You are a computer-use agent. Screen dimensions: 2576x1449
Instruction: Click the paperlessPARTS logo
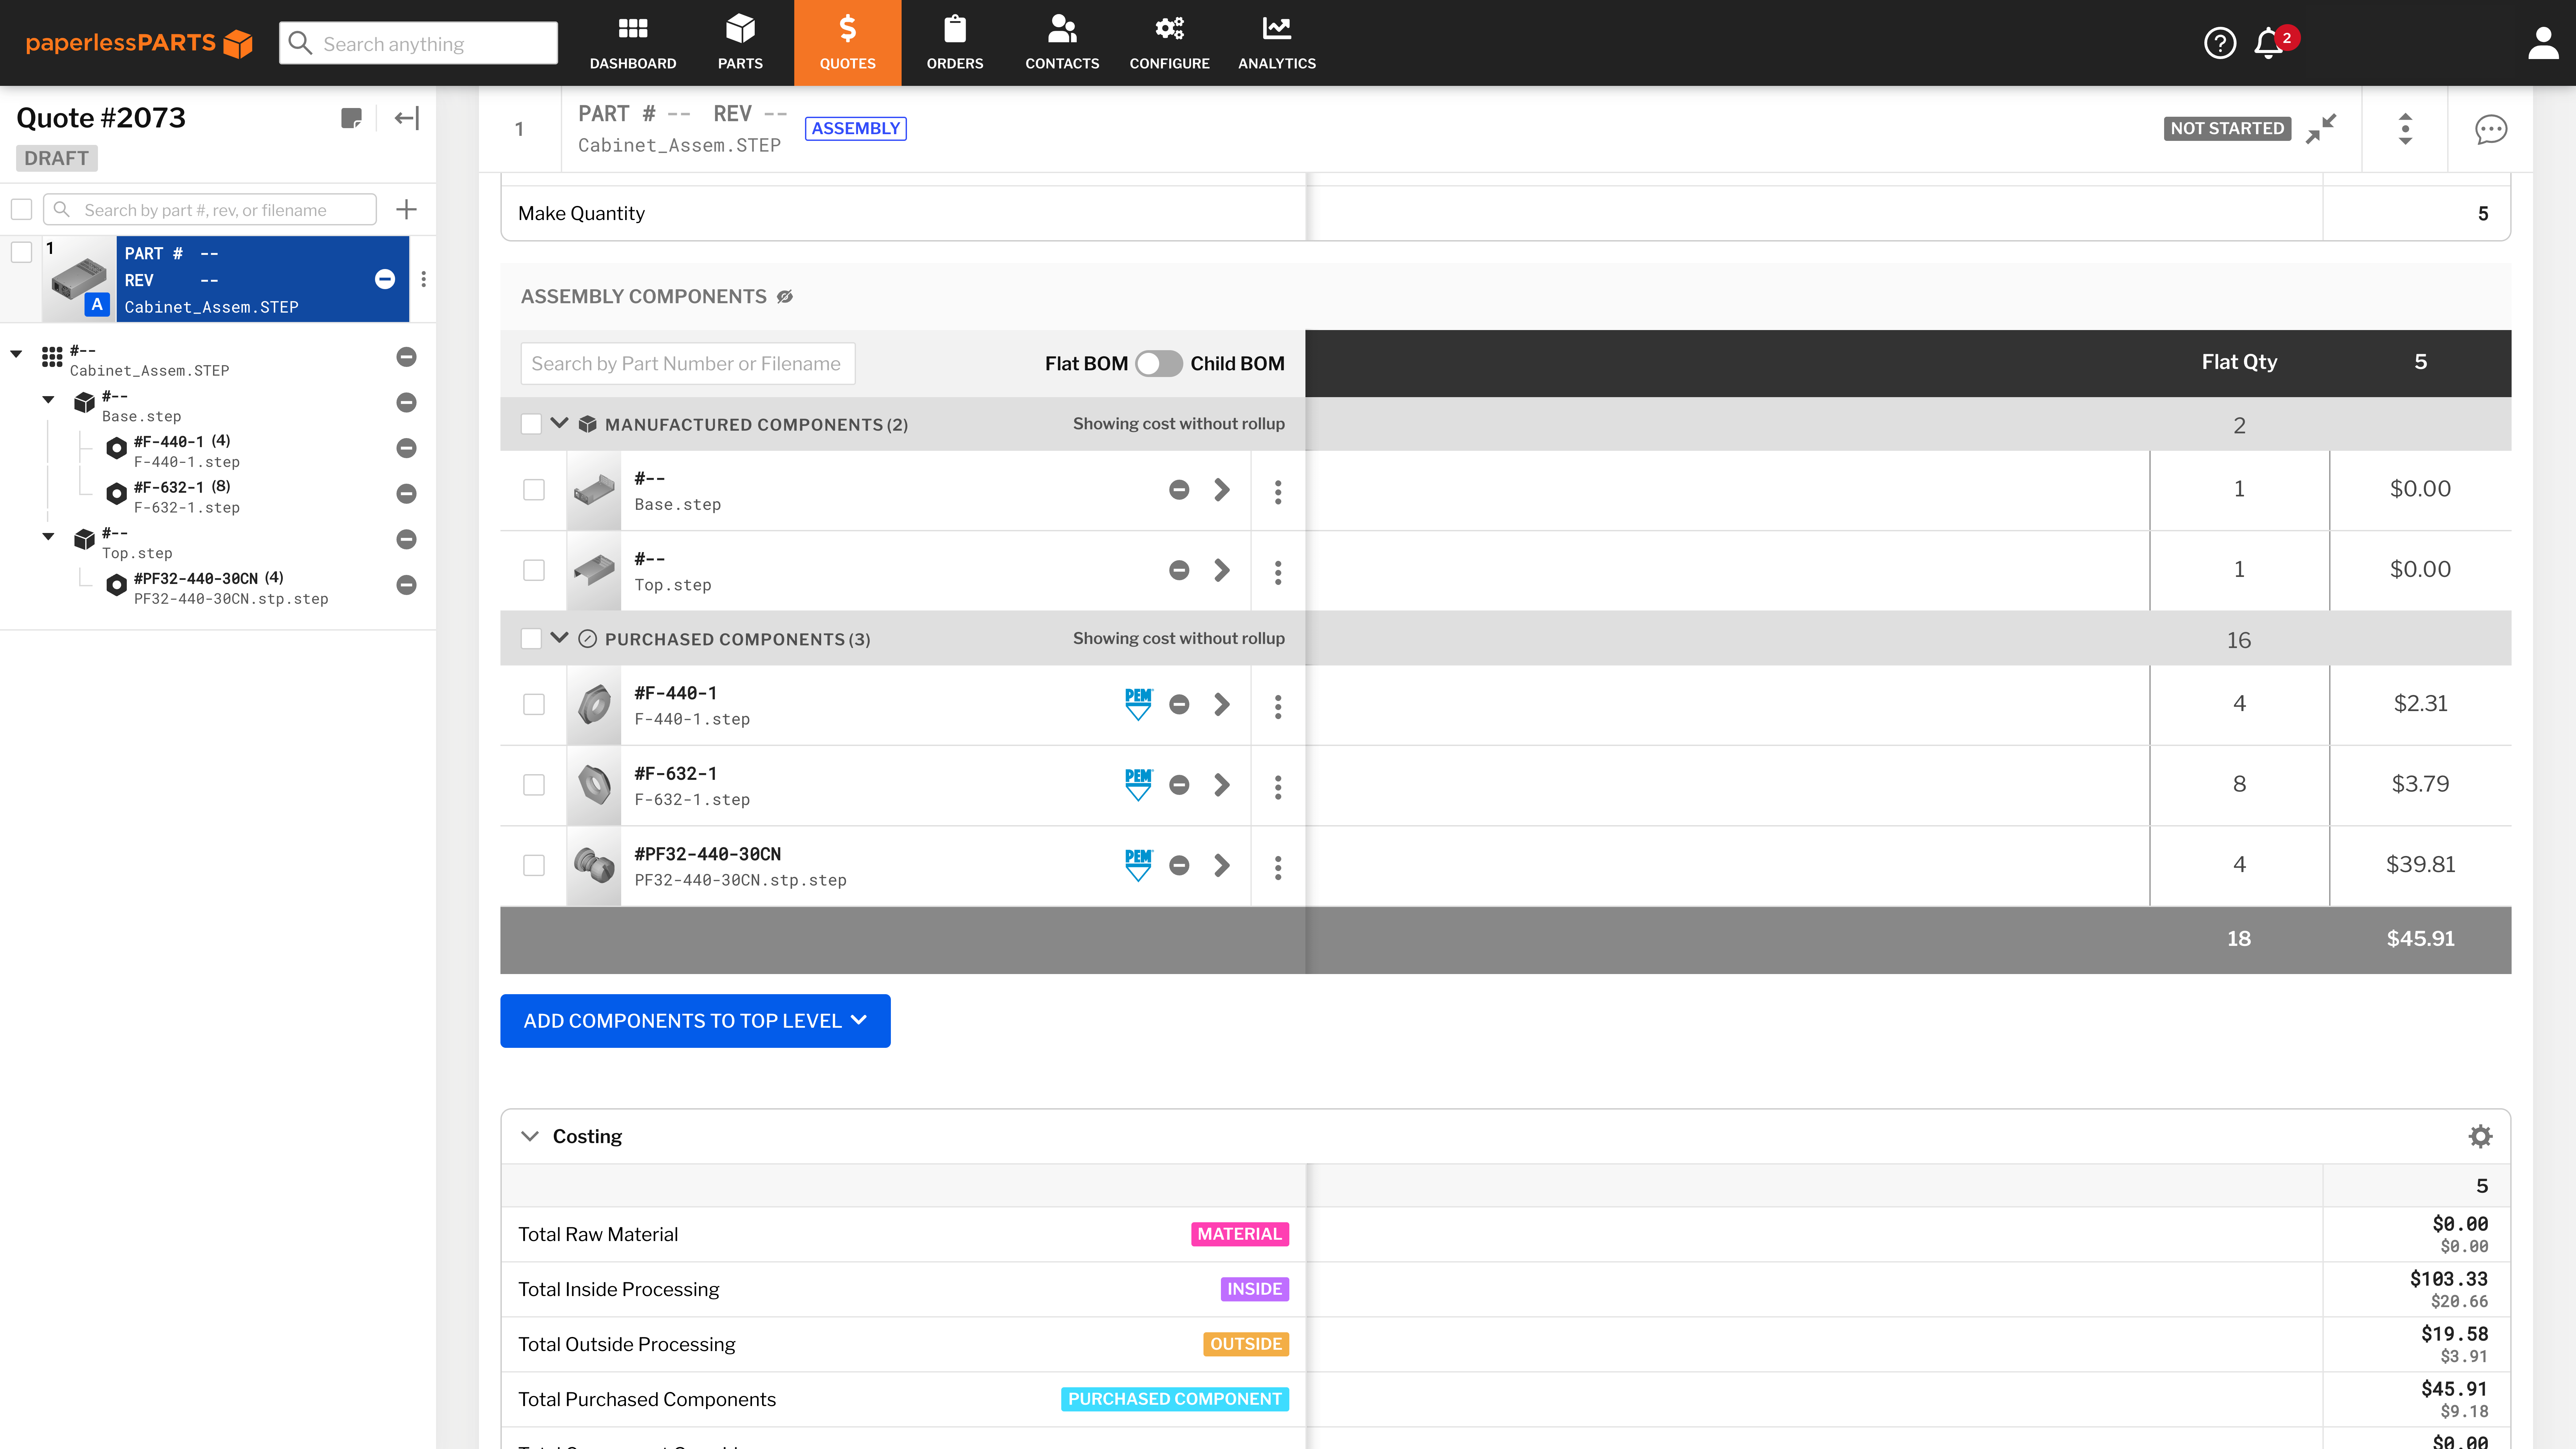pyautogui.click(x=139, y=43)
